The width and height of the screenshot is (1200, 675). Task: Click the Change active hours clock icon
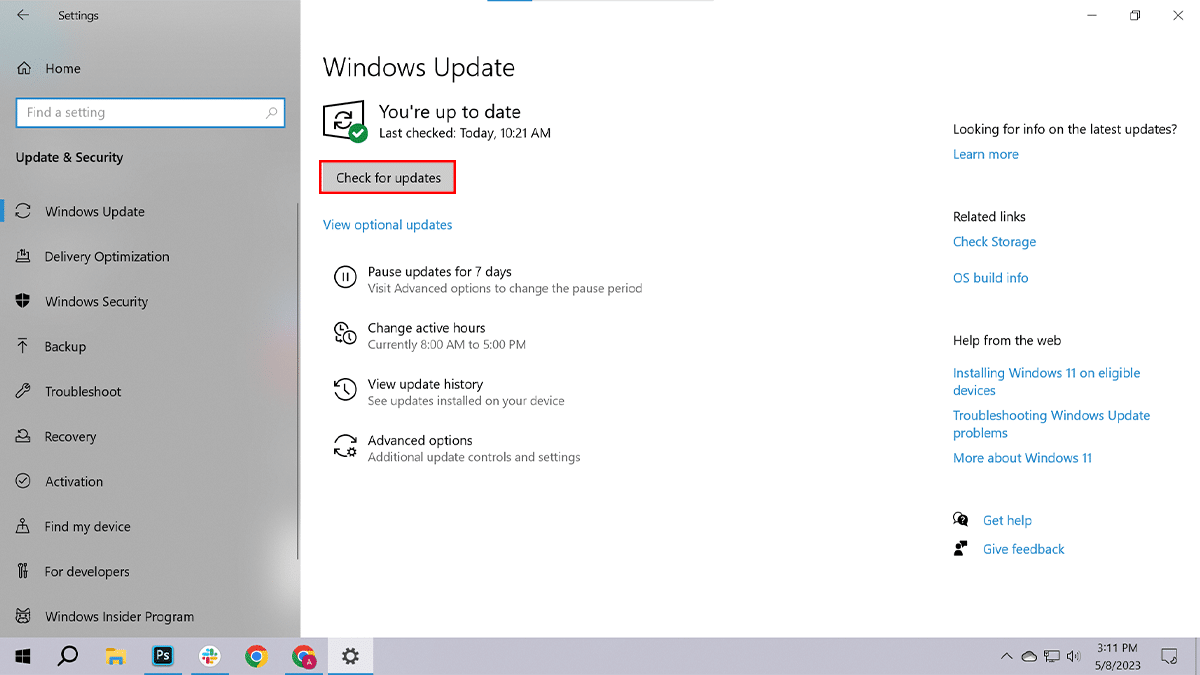(x=345, y=334)
